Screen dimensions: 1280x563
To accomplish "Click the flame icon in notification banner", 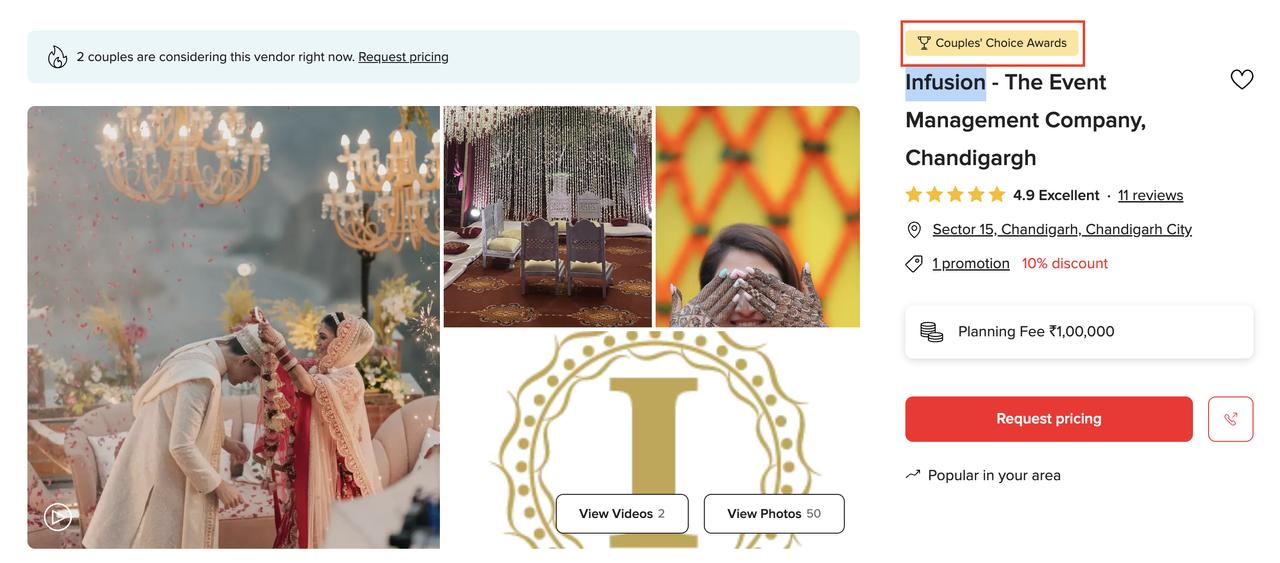I will point(58,57).
